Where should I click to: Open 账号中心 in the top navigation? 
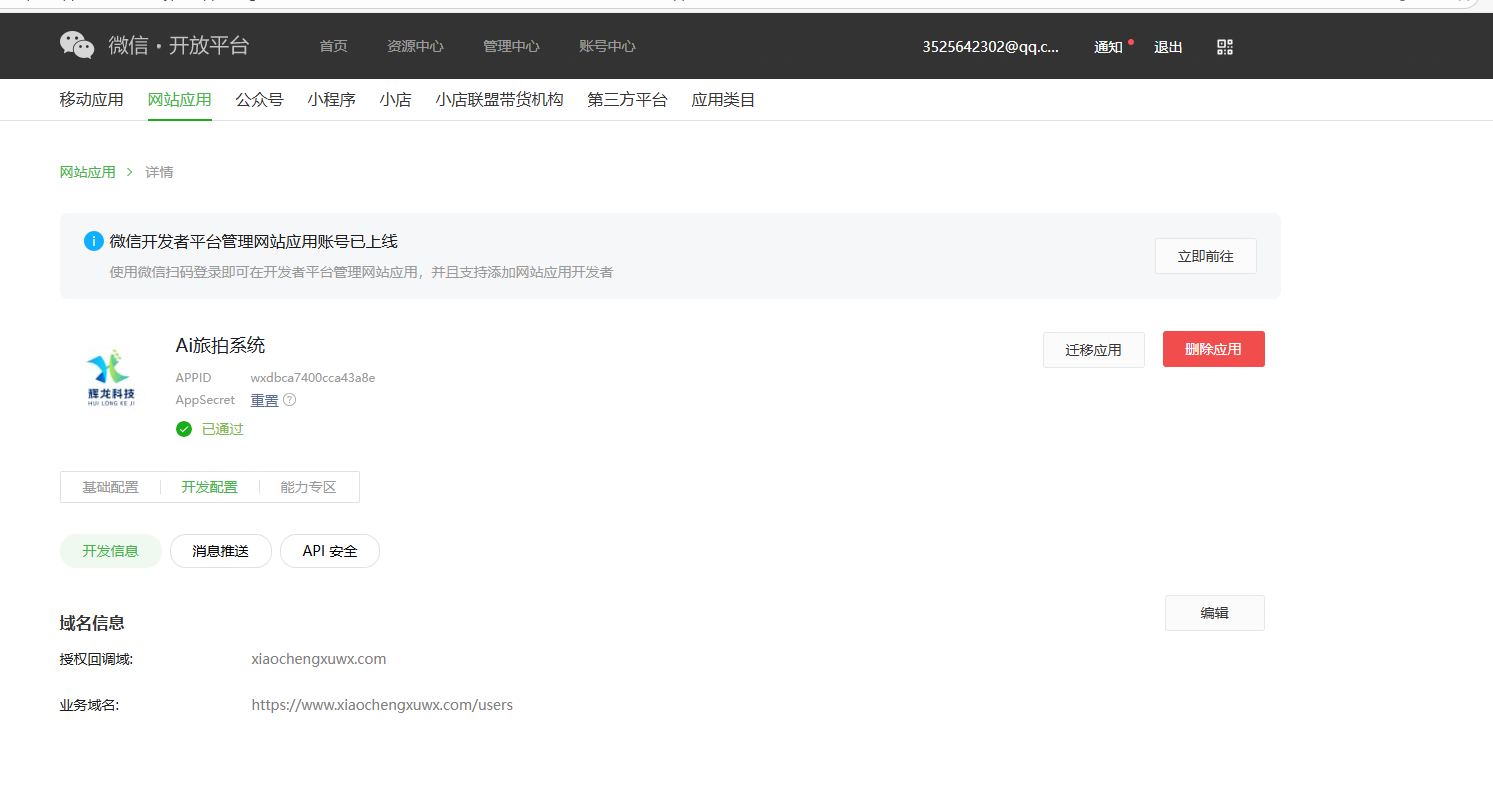607,46
